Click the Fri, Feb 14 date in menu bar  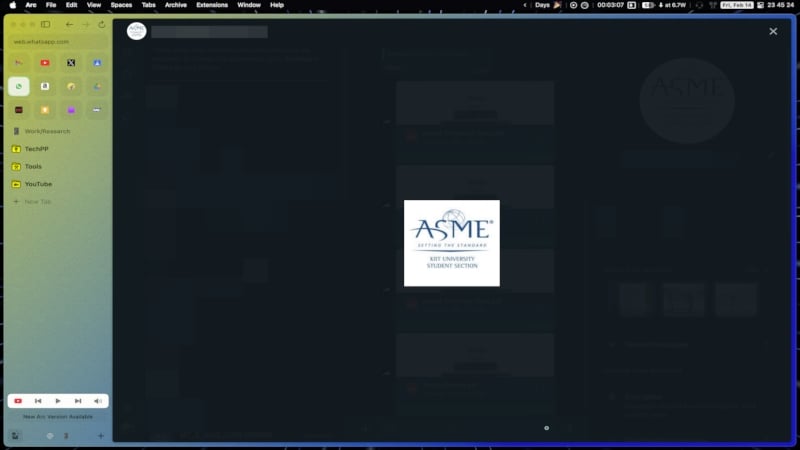pos(737,5)
